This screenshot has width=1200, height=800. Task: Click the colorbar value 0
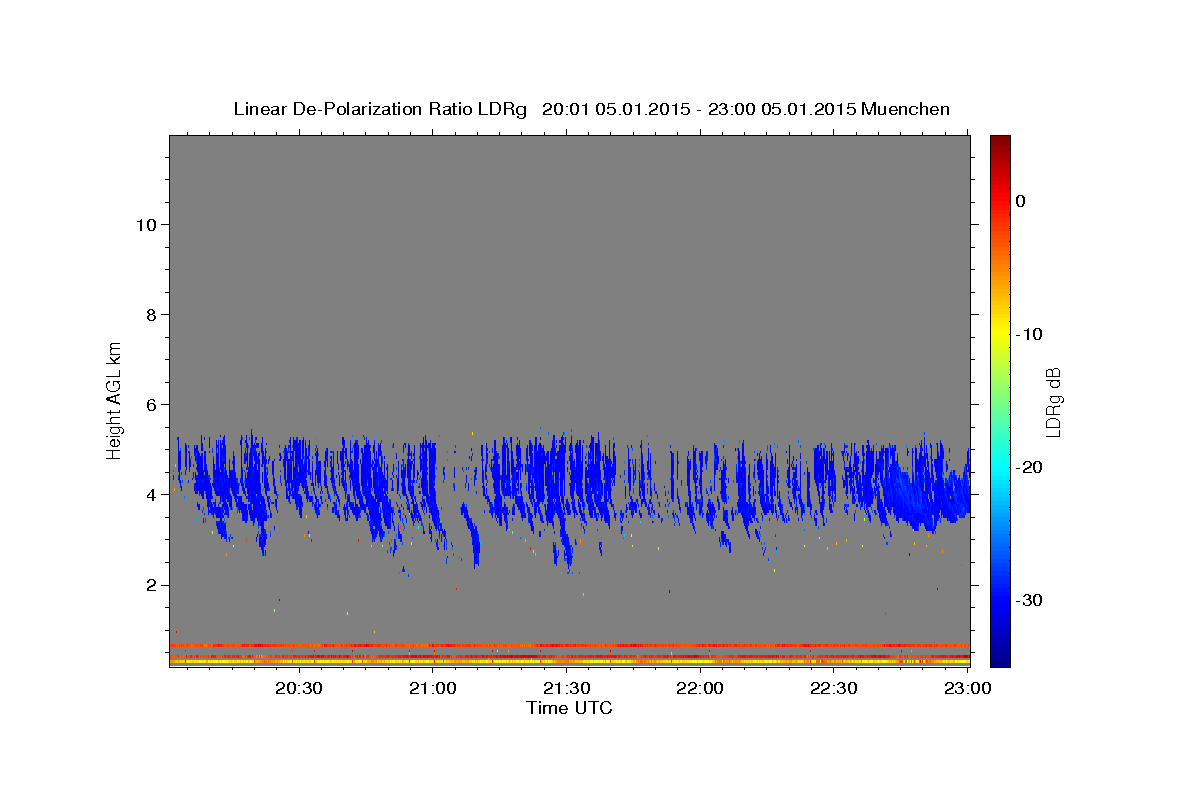(x=1021, y=201)
